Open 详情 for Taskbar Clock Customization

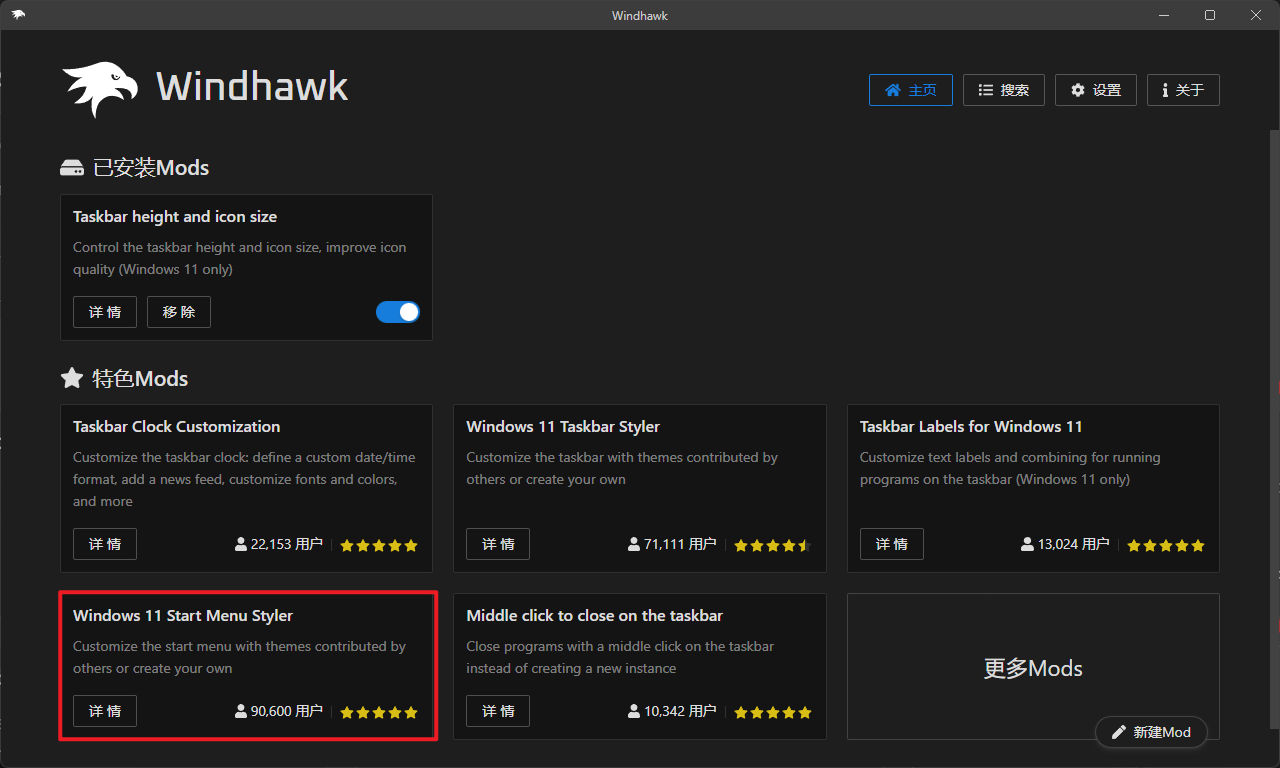[x=105, y=544]
